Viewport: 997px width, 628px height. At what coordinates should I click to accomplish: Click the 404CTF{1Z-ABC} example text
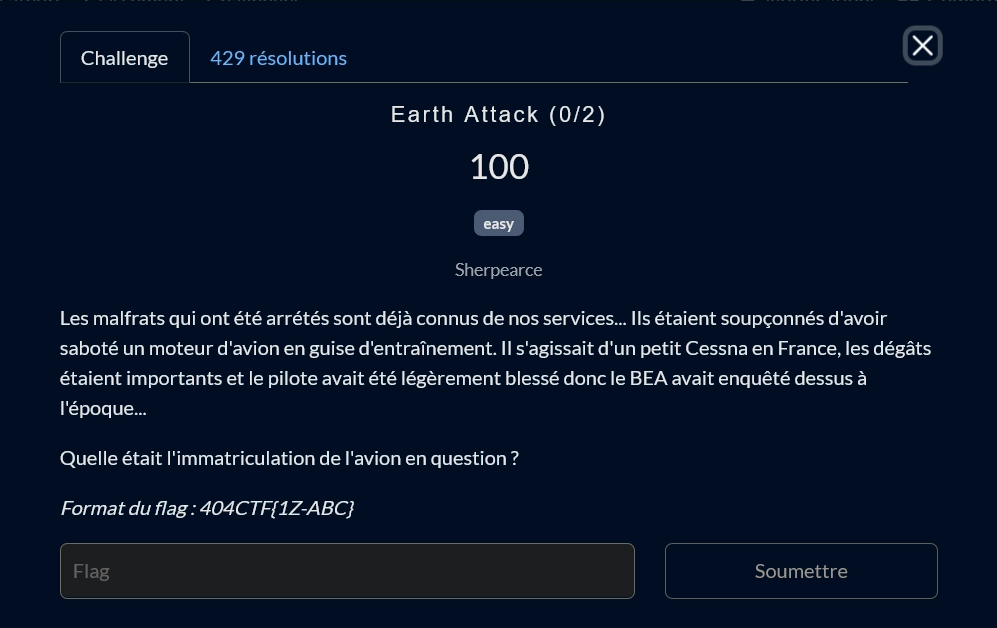(277, 508)
